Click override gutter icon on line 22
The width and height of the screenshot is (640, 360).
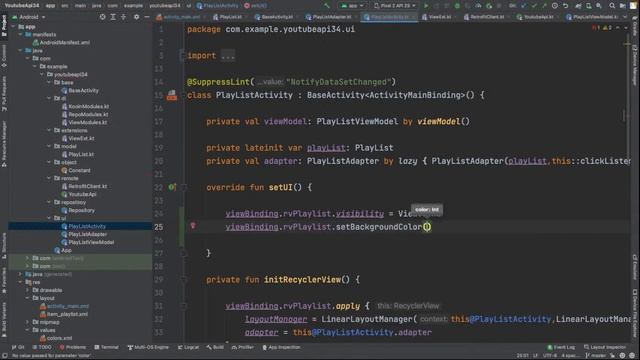tap(172, 187)
